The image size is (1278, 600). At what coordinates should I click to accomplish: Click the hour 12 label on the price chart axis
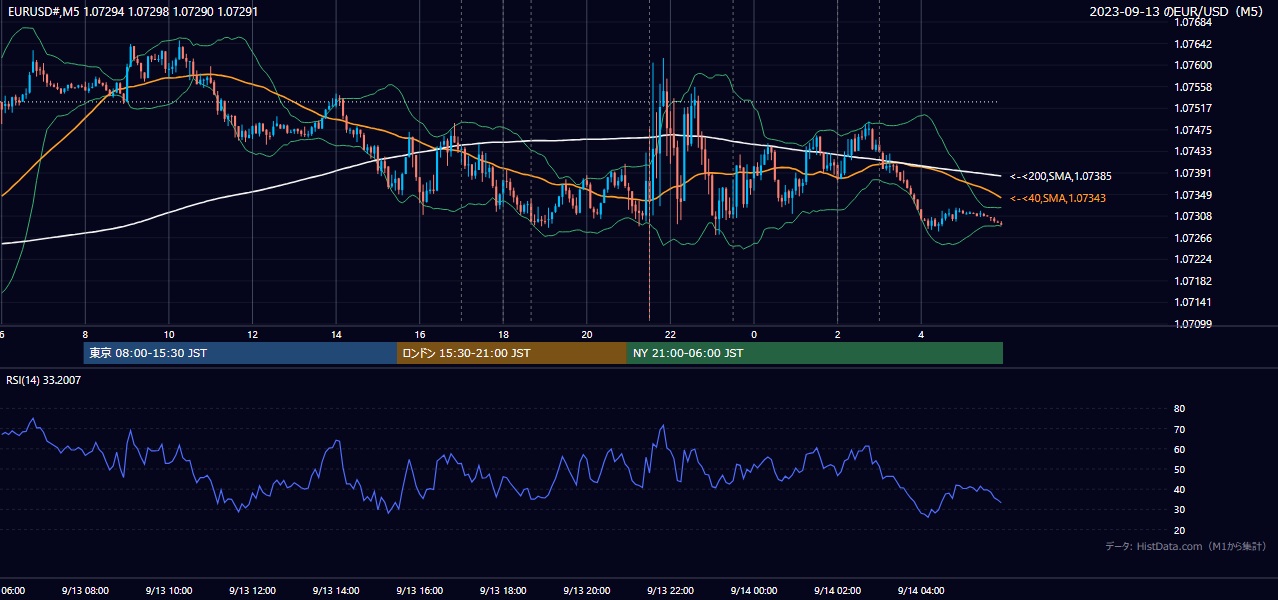click(x=253, y=334)
